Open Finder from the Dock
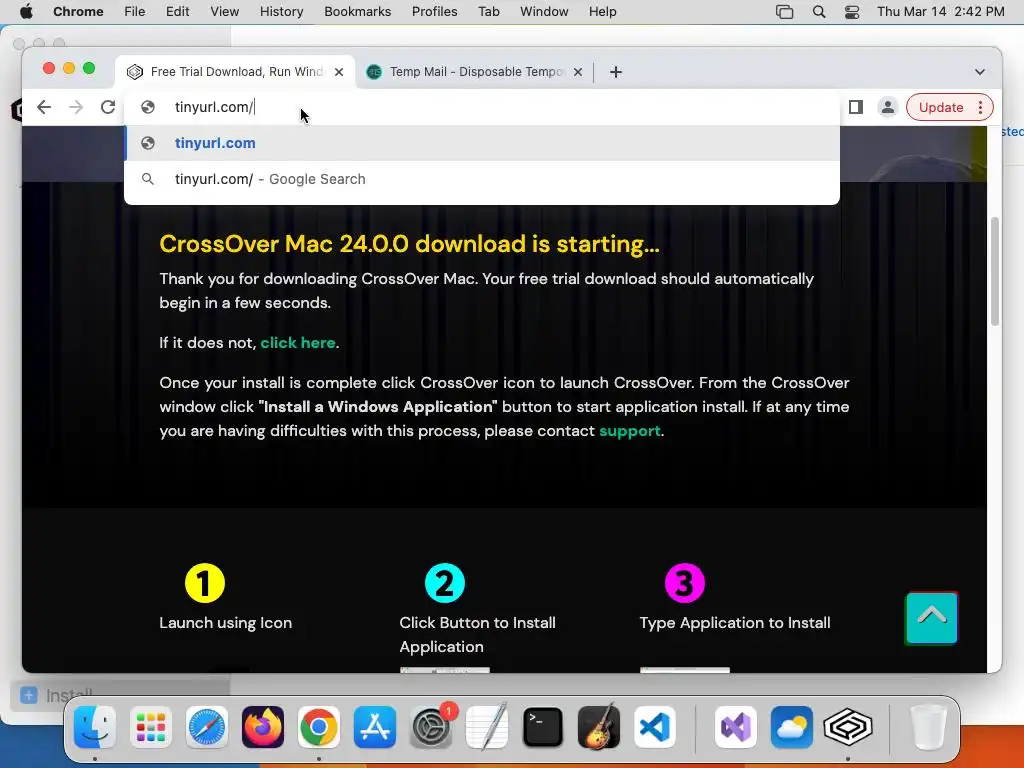This screenshot has height=768, width=1024. coord(95,727)
